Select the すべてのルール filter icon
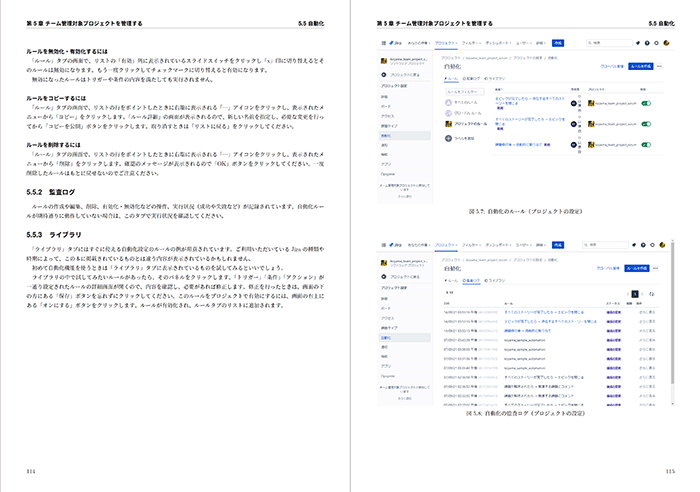Image resolution: width=700 pixels, height=492 pixels. pos(448,103)
